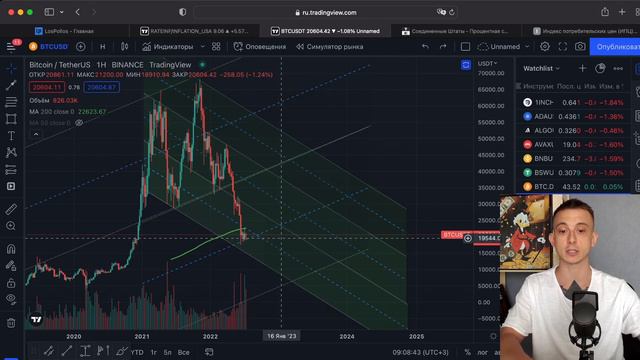Open Watchlist more options dots
This screenshot has height=360, width=640.
(x=618, y=69)
